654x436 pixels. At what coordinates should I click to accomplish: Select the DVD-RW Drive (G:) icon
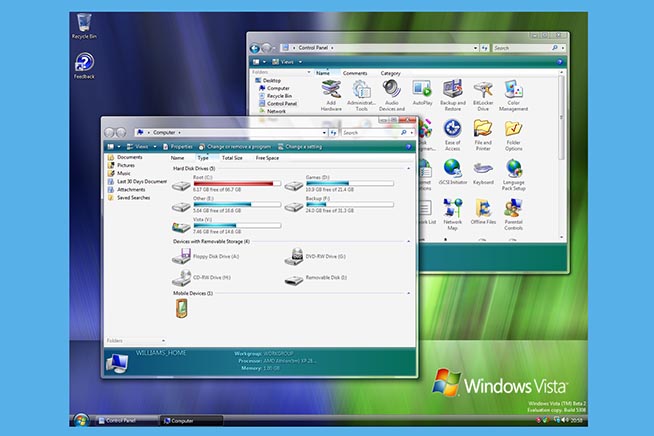click(x=294, y=256)
